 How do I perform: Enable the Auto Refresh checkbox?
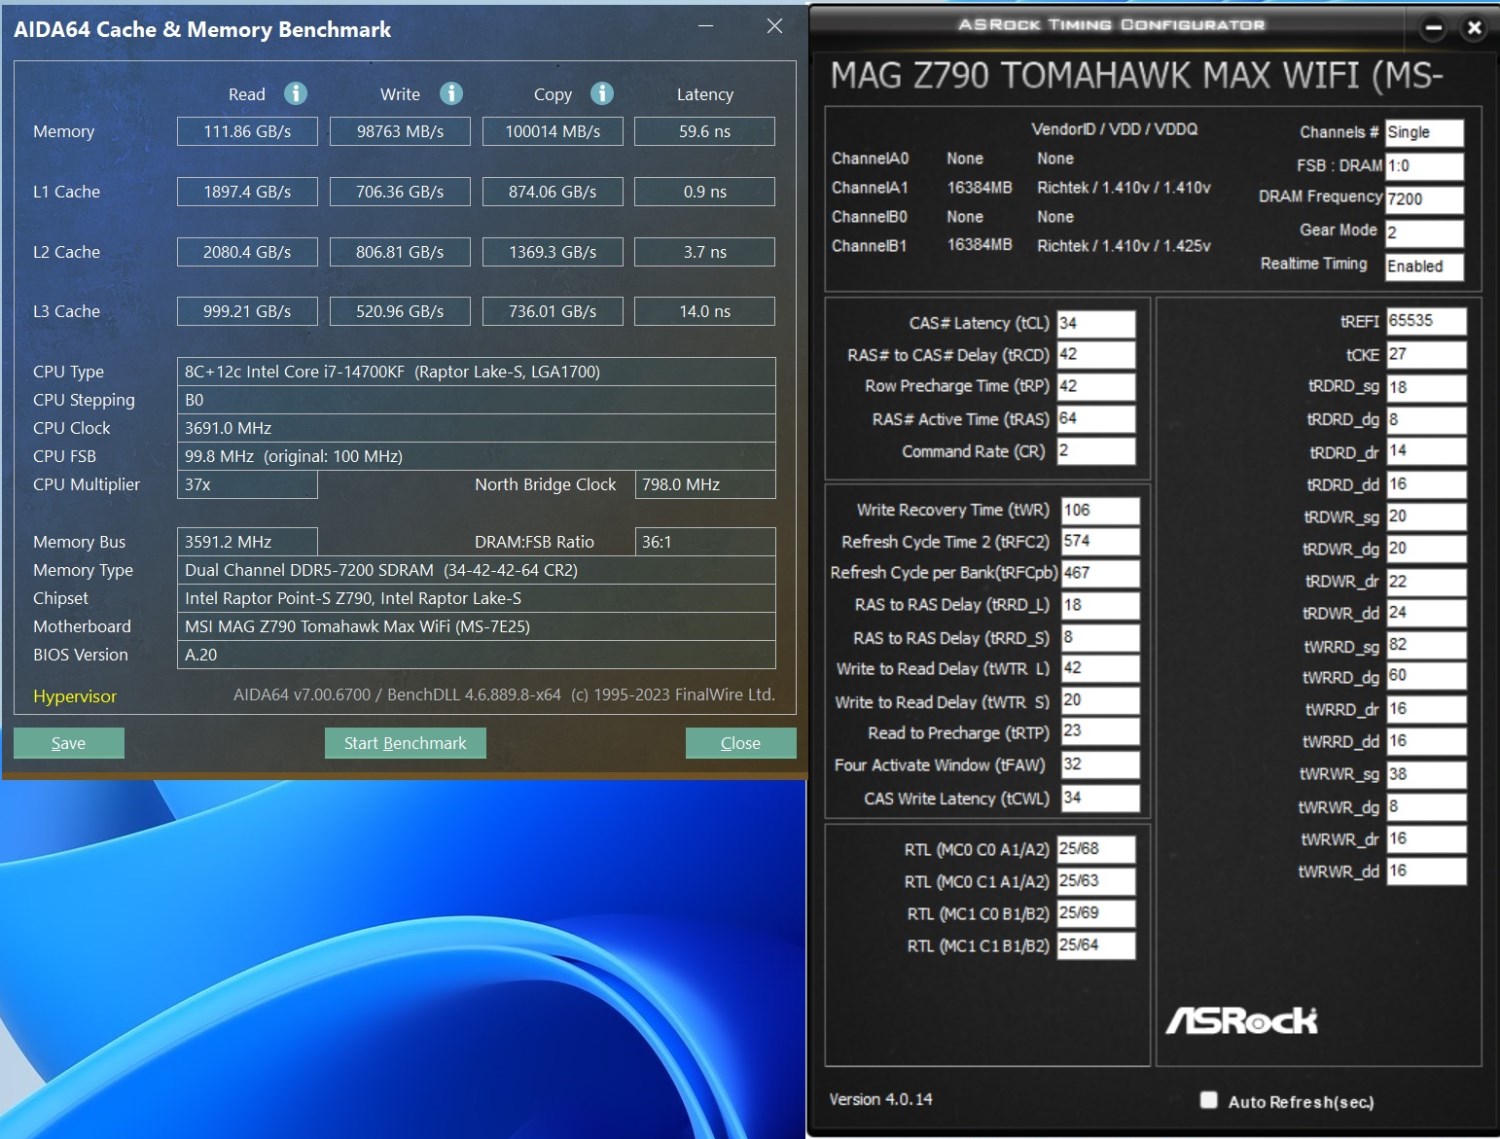click(1209, 1100)
